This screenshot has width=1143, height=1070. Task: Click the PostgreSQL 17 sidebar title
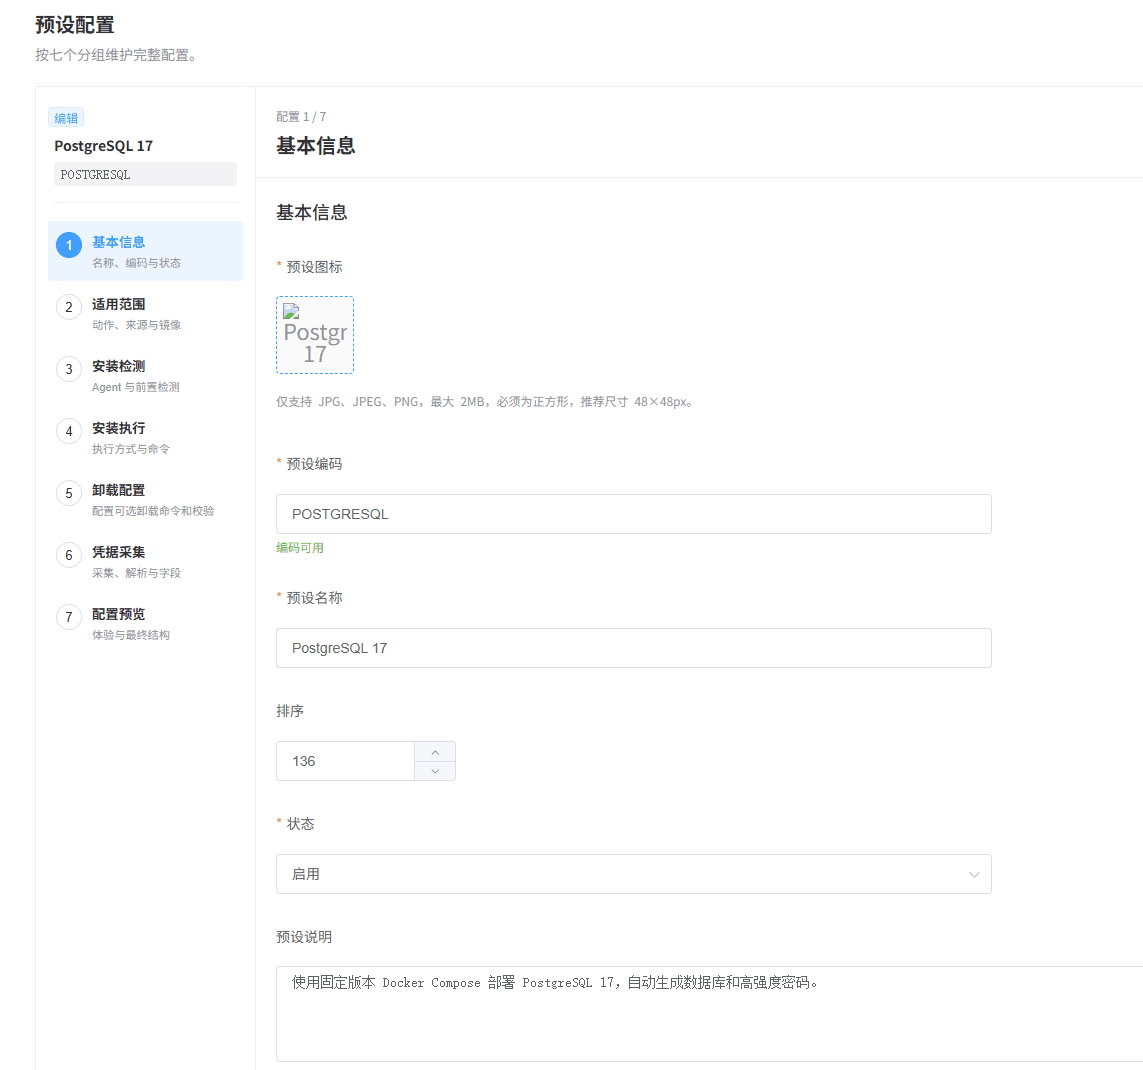[x=104, y=146]
